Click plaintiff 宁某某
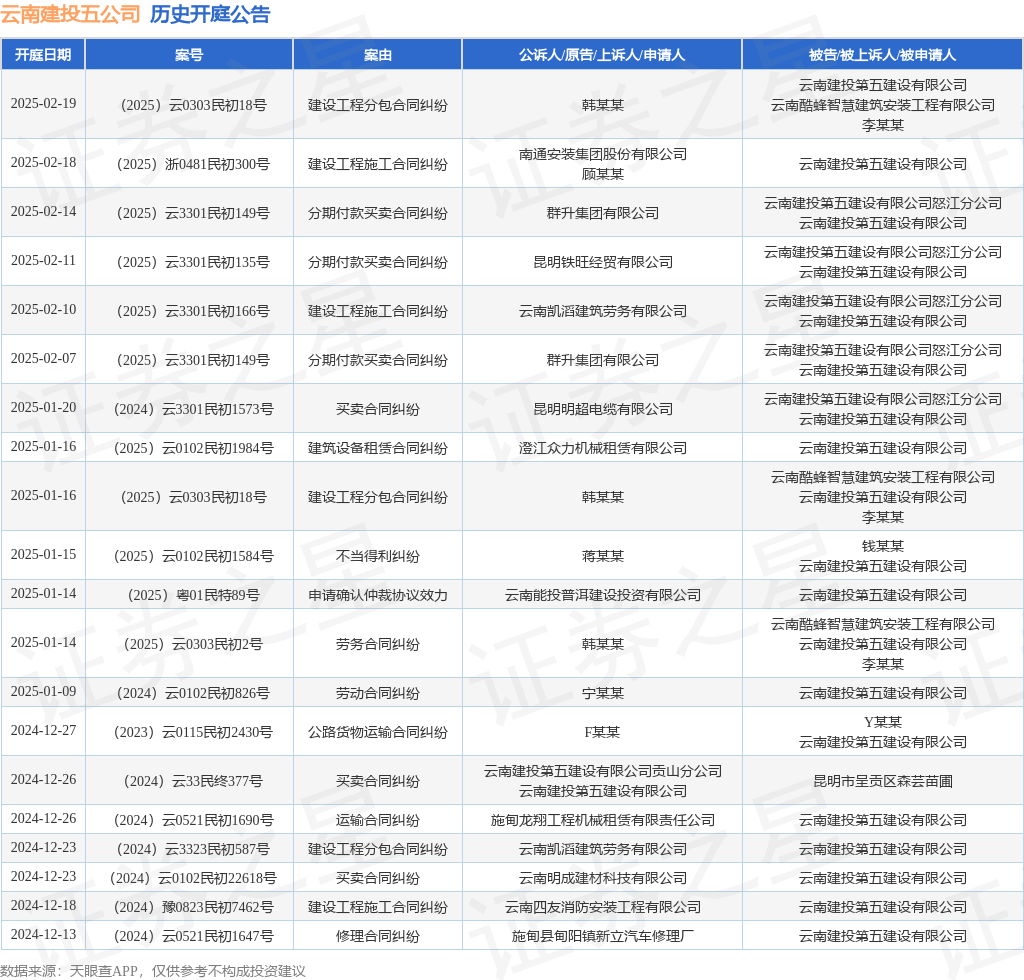Screen dimensions: 1024x980 click(602, 693)
